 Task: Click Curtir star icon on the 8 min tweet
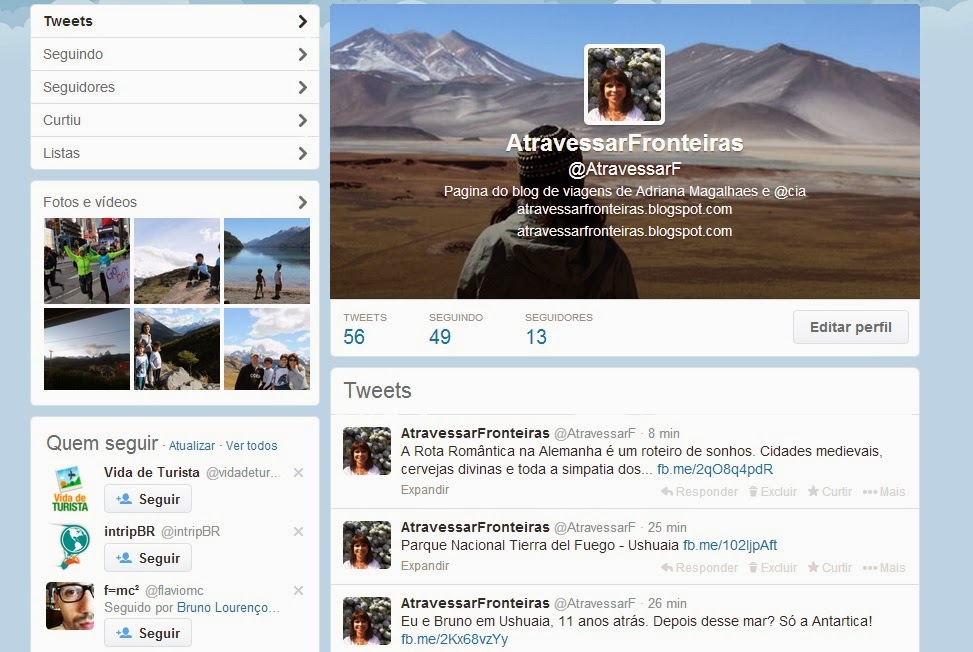tap(830, 491)
